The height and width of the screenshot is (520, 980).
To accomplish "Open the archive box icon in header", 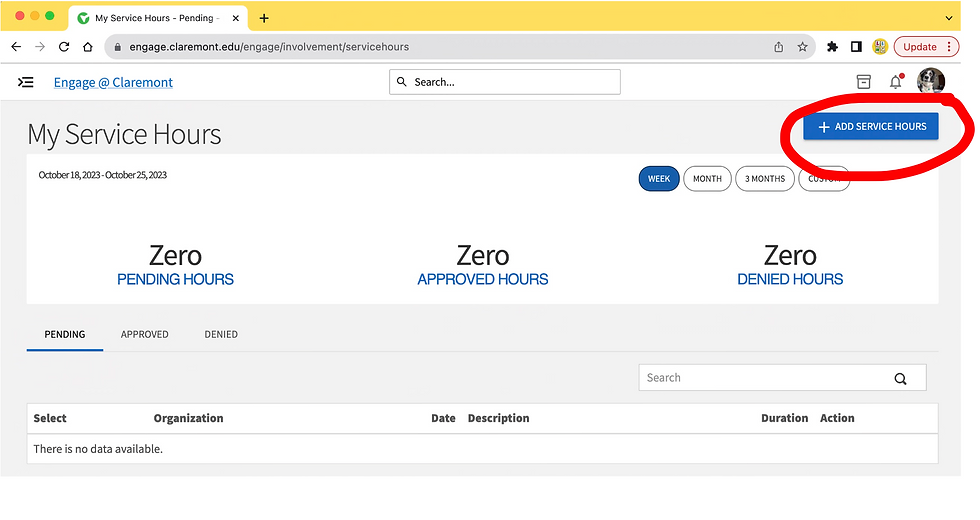I will click(863, 82).
